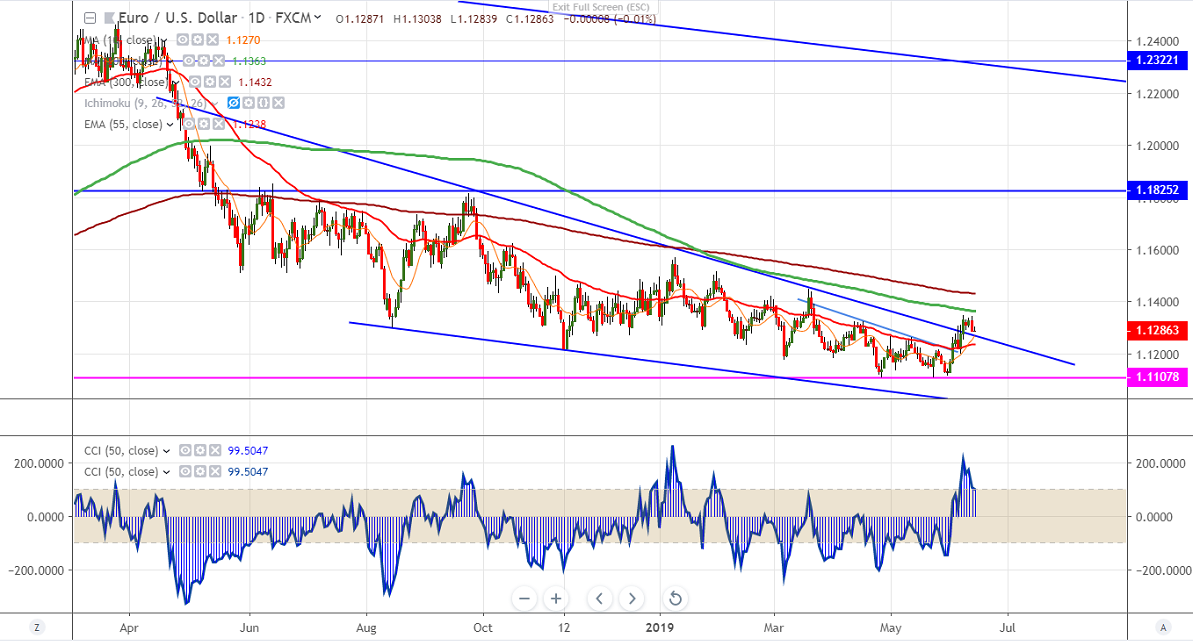Click the high price H1.13038 value

click(417, 19)
